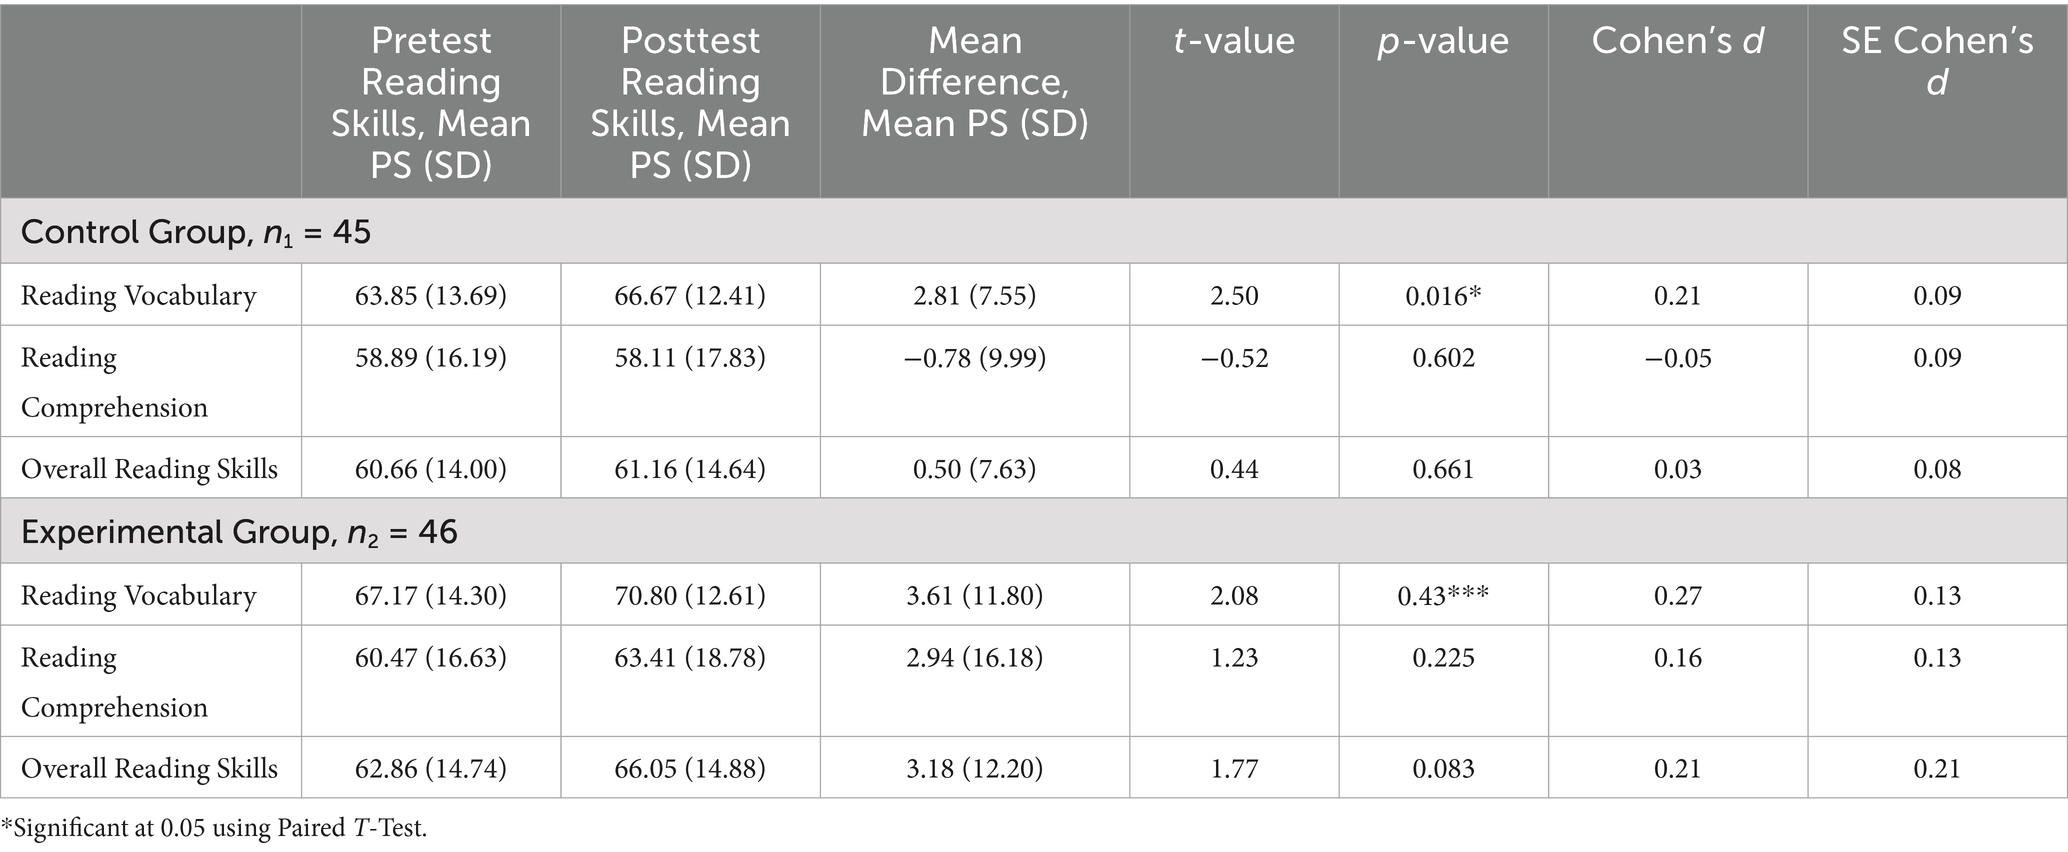Click the 0.083 p-value cell
The height and width of the screenshot is (852, 2068).
click(1443, 769)
